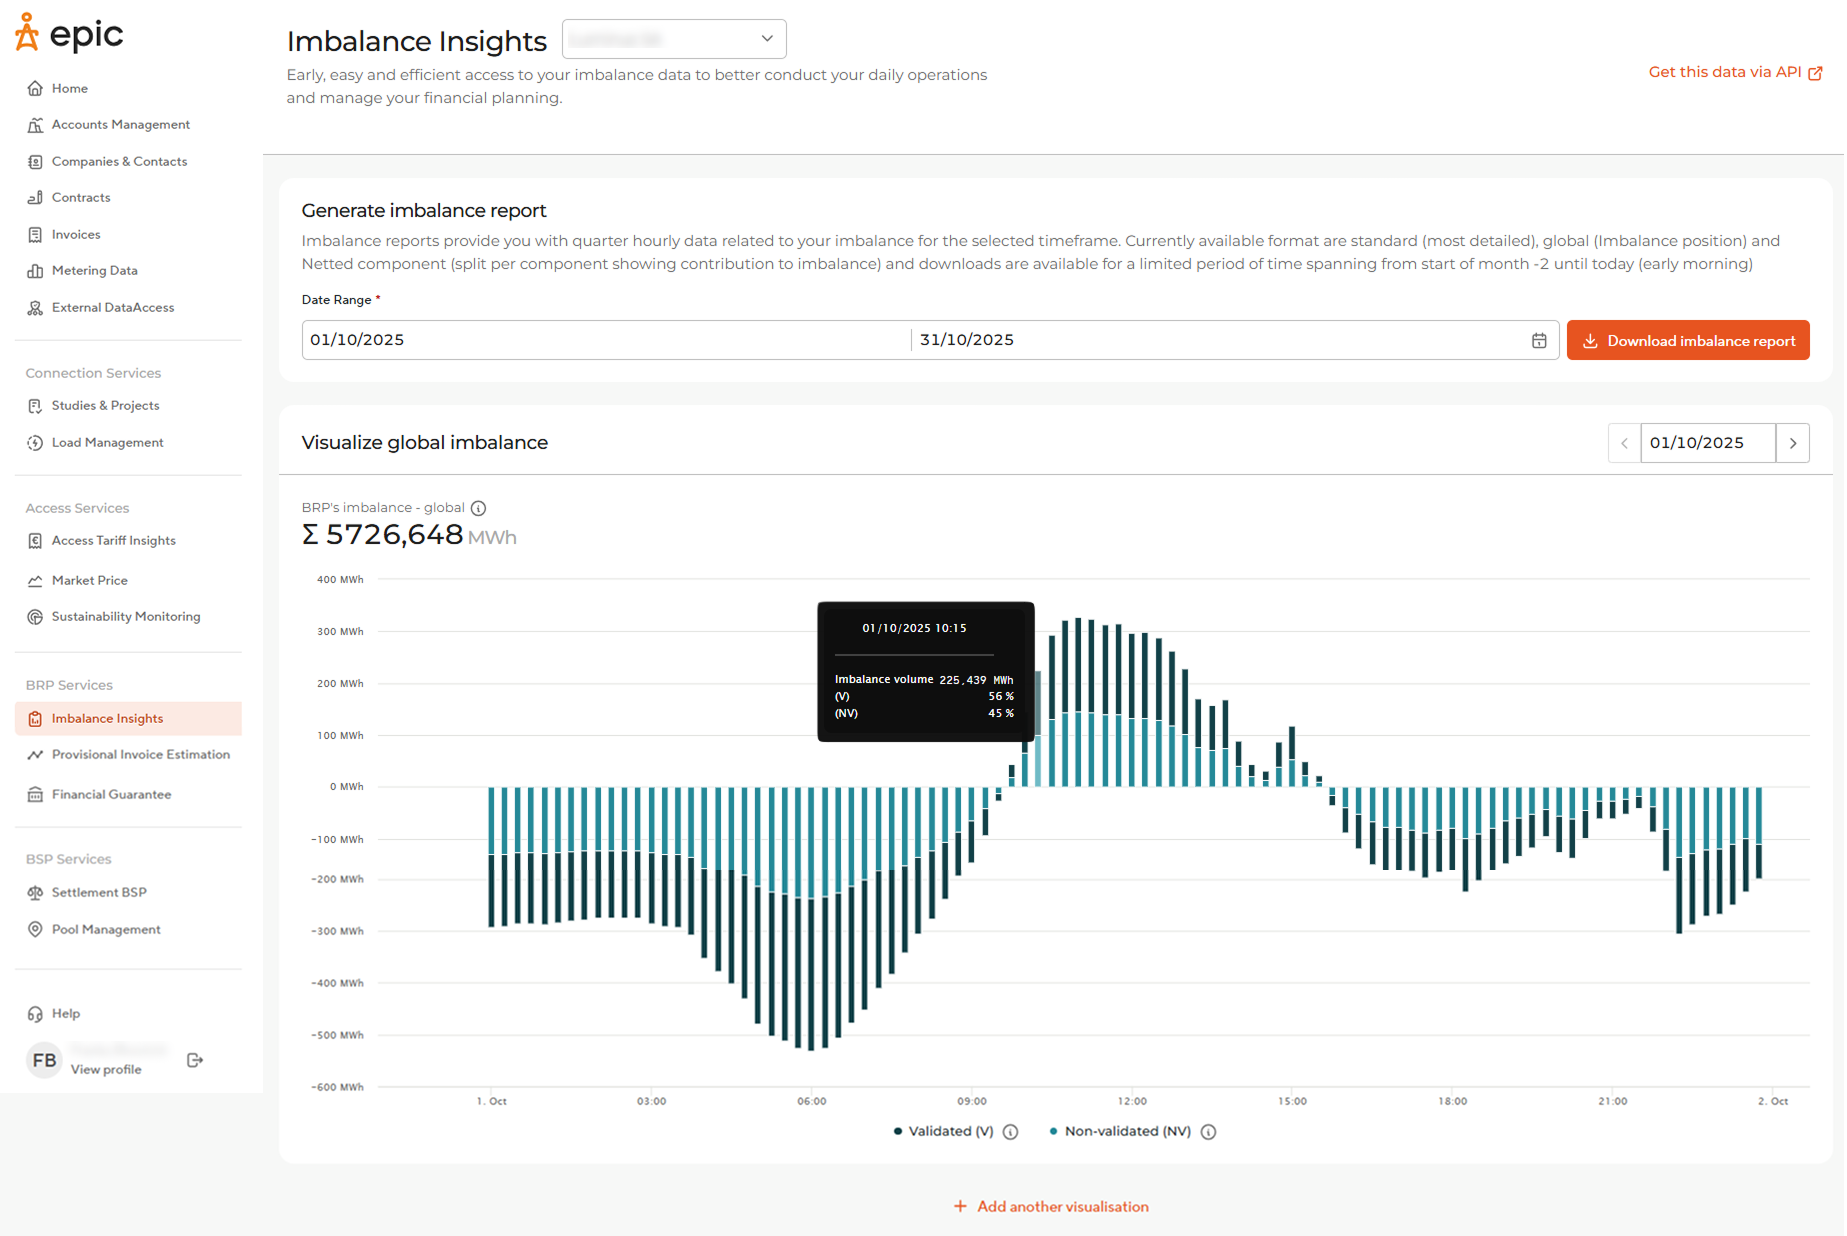Open Invoices from the sidebar
Image resolution: width=1847 pixels, height=1236 pixels.
76,234
